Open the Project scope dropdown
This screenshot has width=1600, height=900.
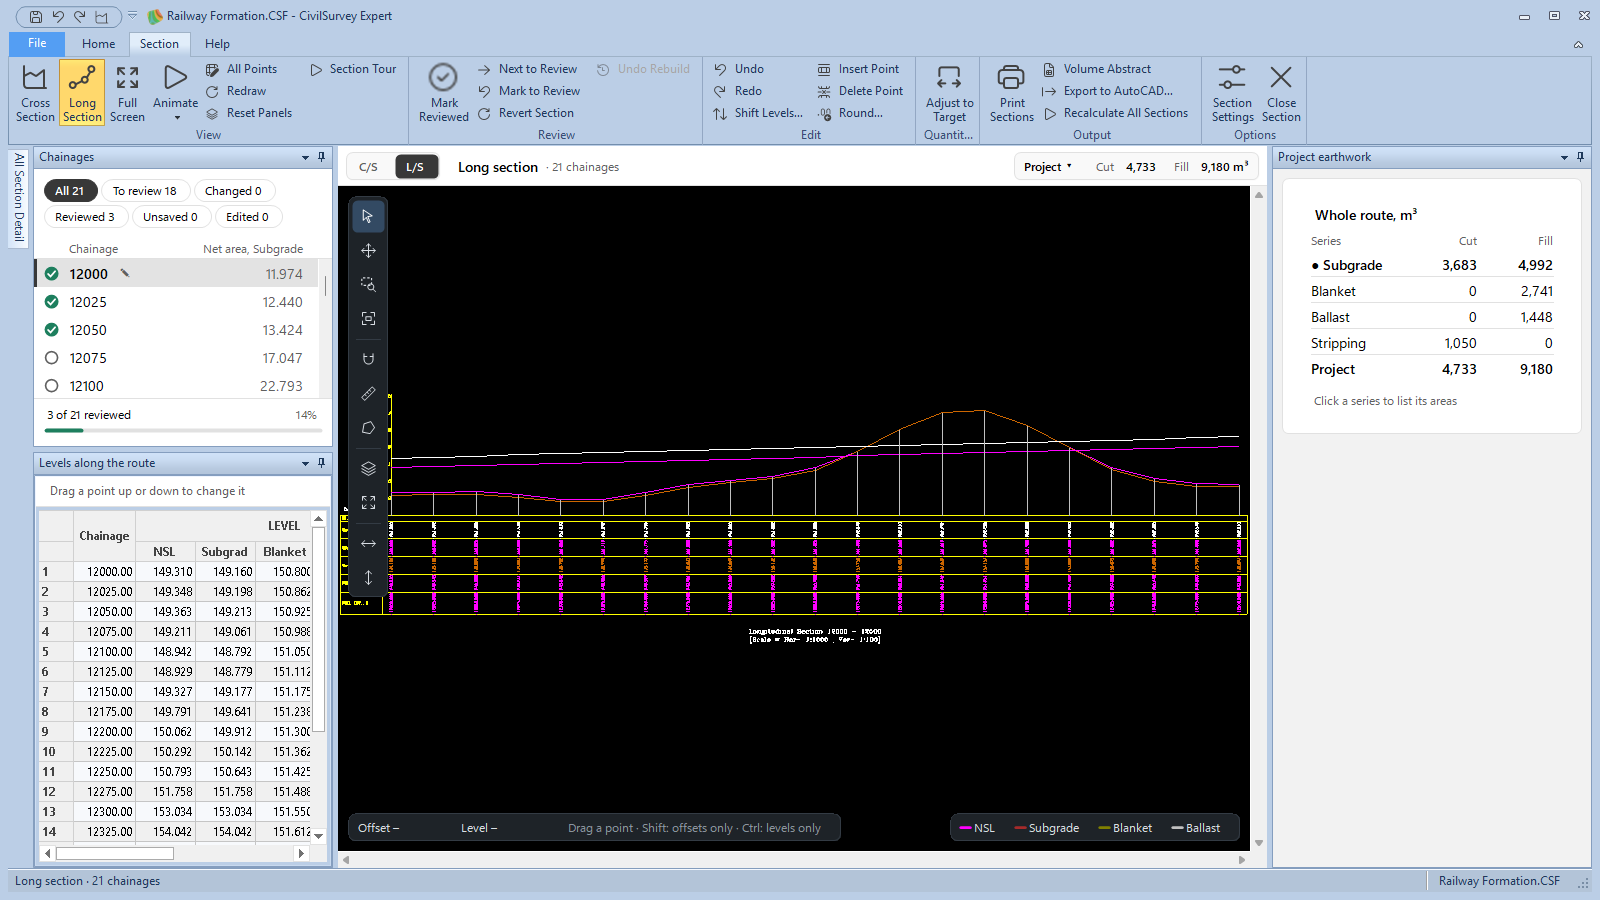pos(1047,167)
